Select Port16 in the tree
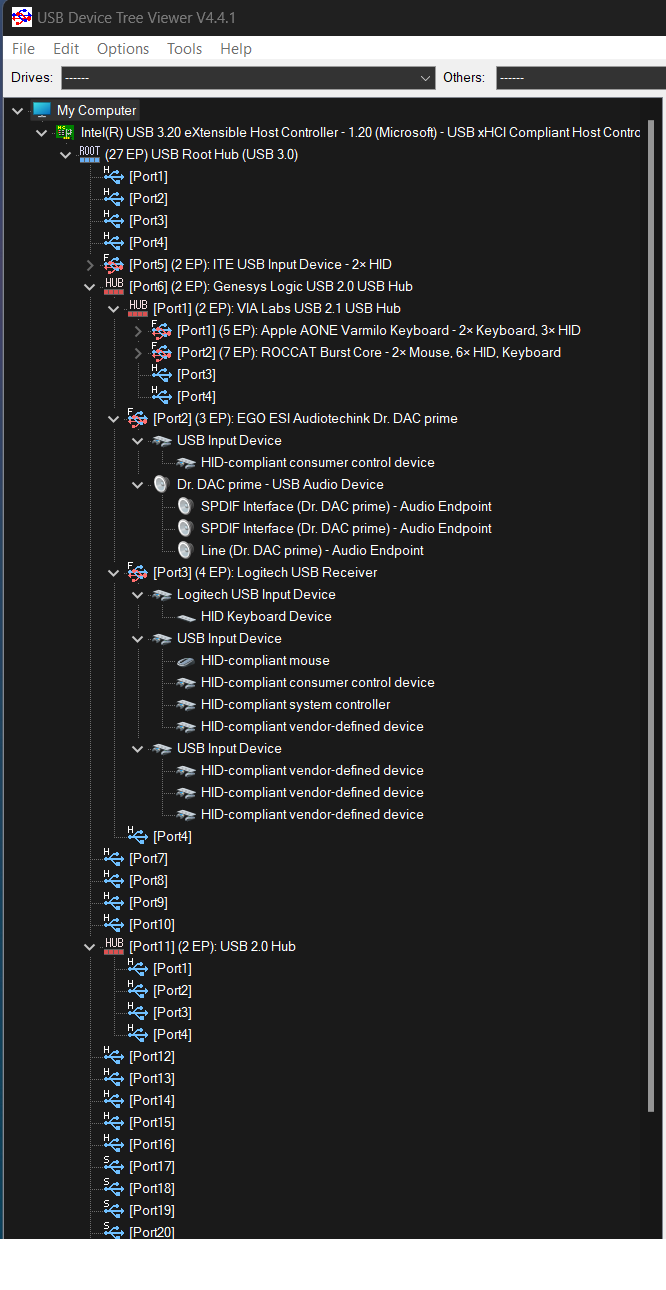This screenshot has height=1290, width=666. pyautogui.click(x=152, y=1144)
